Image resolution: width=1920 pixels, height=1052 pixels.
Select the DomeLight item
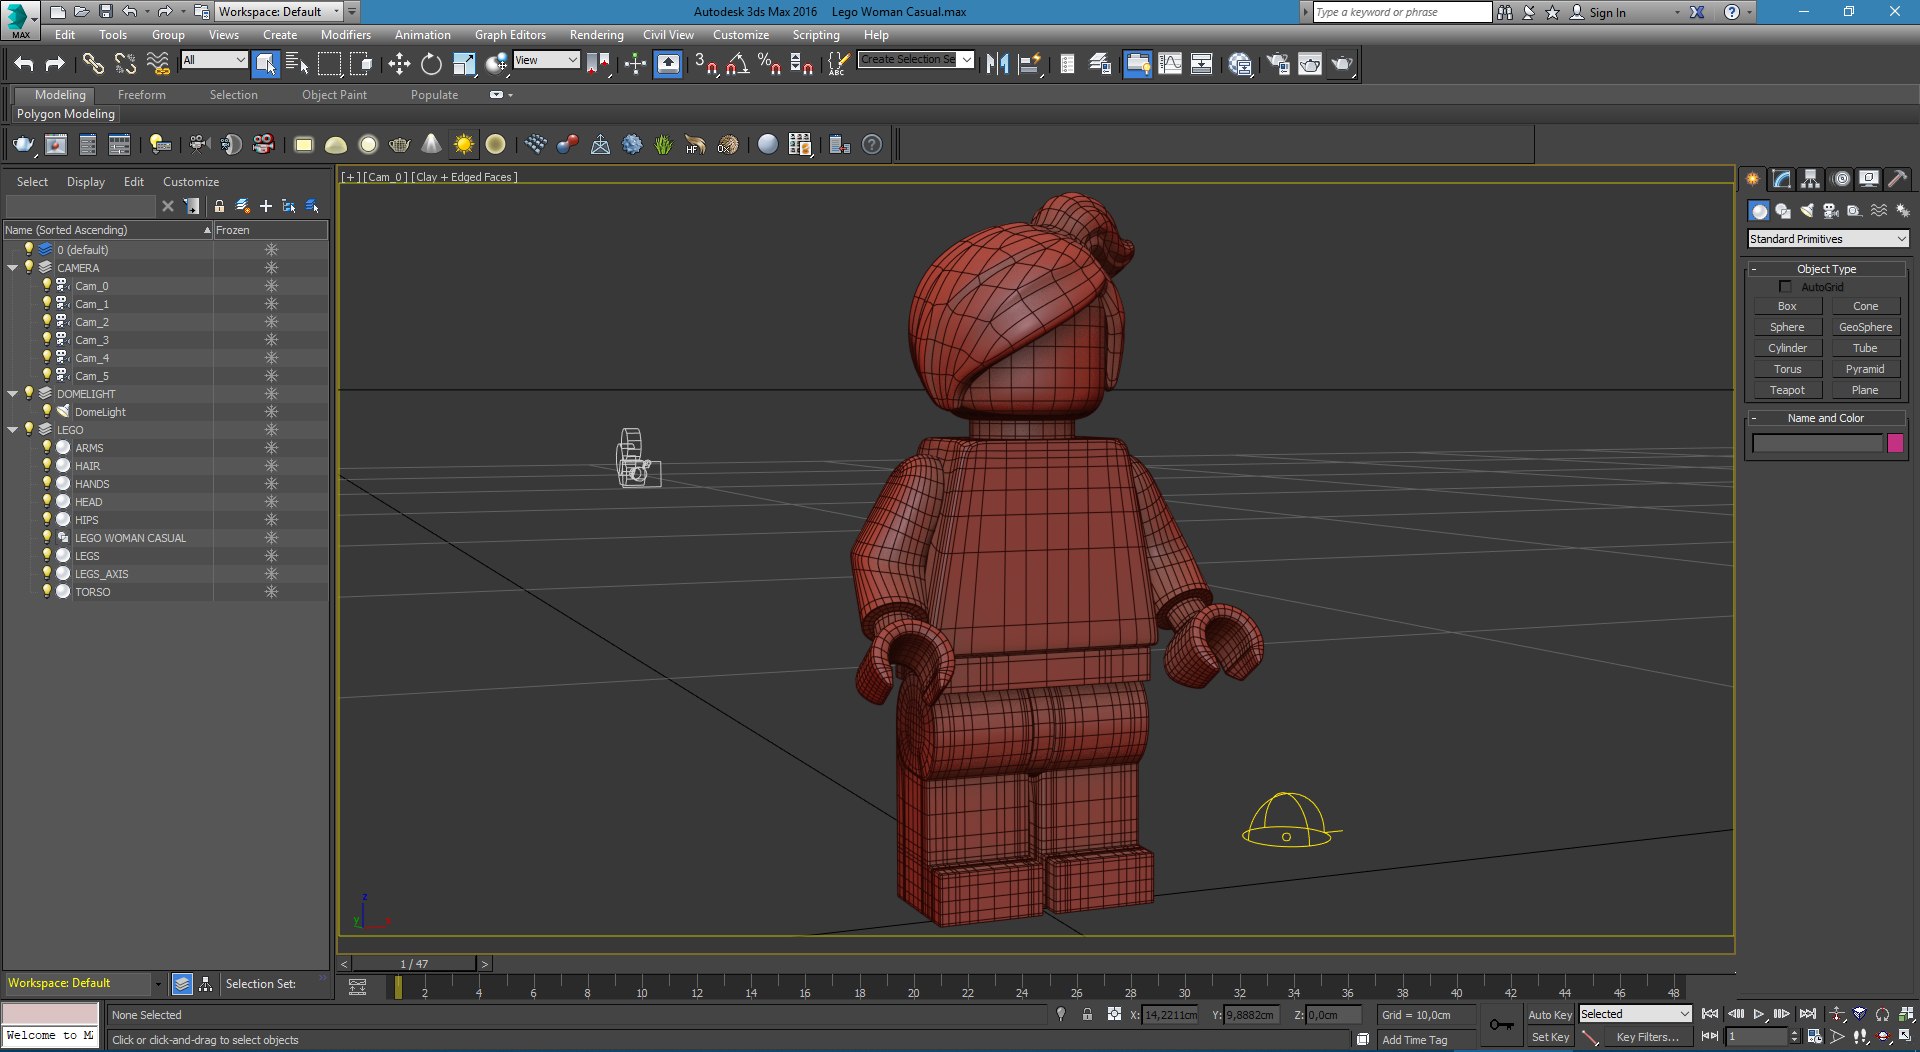click(x=100, y=412)
